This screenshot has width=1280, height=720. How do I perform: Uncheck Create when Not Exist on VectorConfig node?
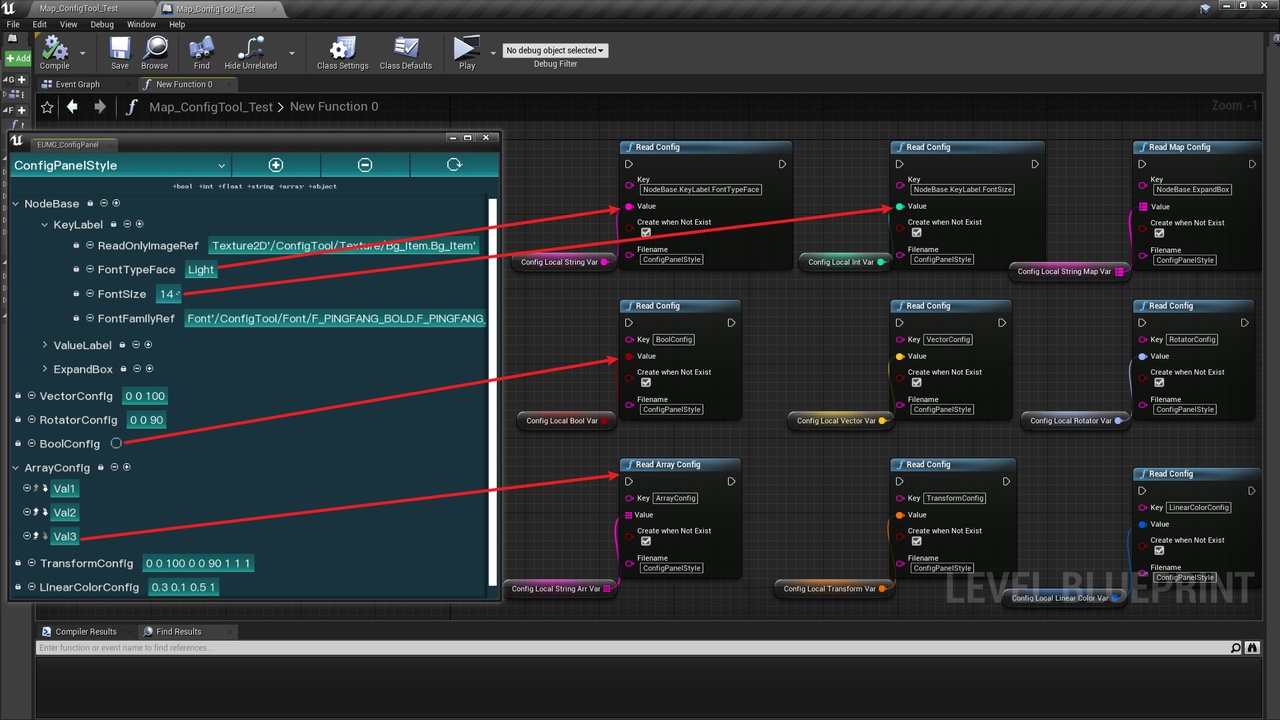[917, 382]
